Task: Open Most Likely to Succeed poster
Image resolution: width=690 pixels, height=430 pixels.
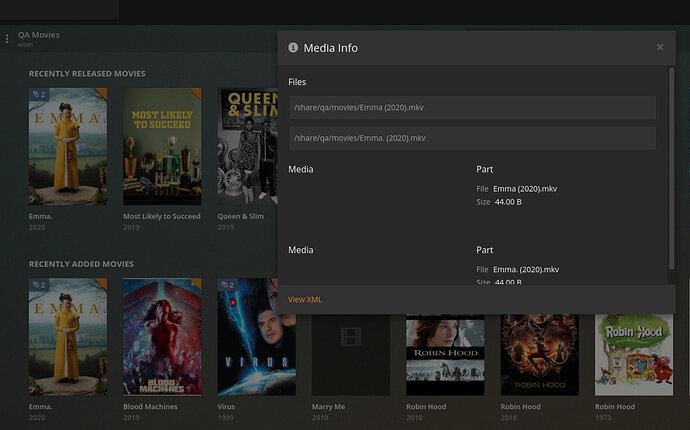Action: pyautogui.click(x=162, y=147)
